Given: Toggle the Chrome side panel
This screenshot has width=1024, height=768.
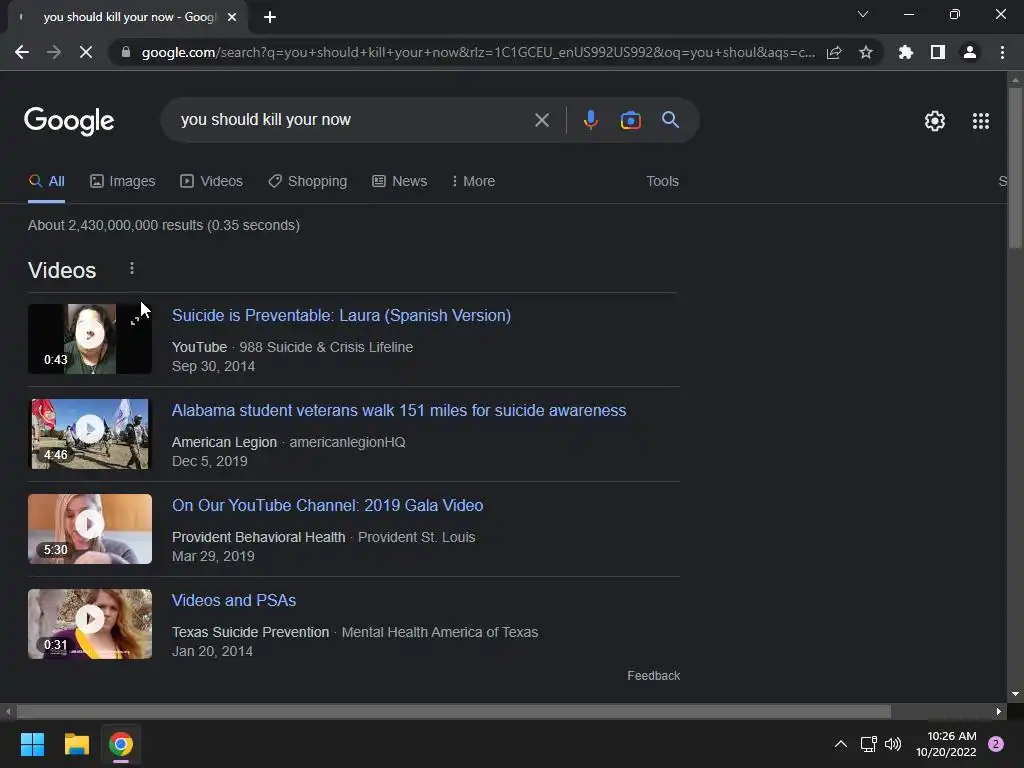Looking at the screenshot, I should [x=938, y=52].
